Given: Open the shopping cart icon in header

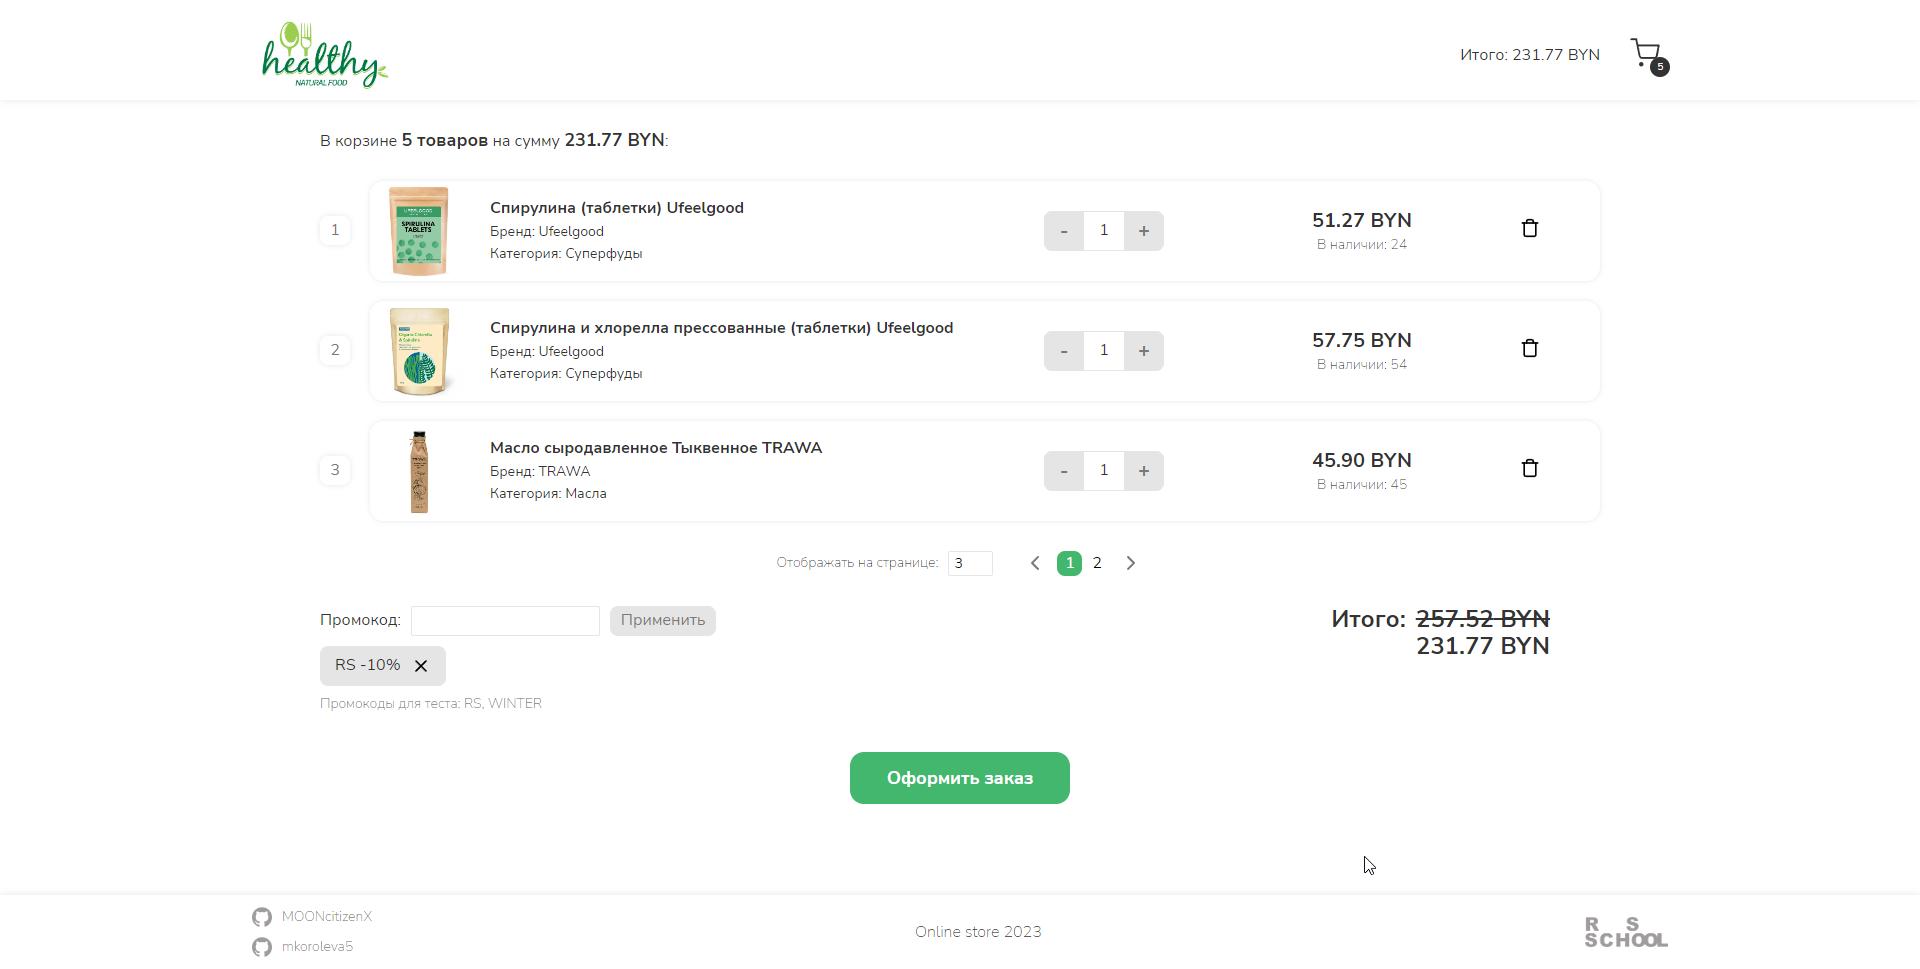Looking at the screenshot, I should coord(1649,56).
